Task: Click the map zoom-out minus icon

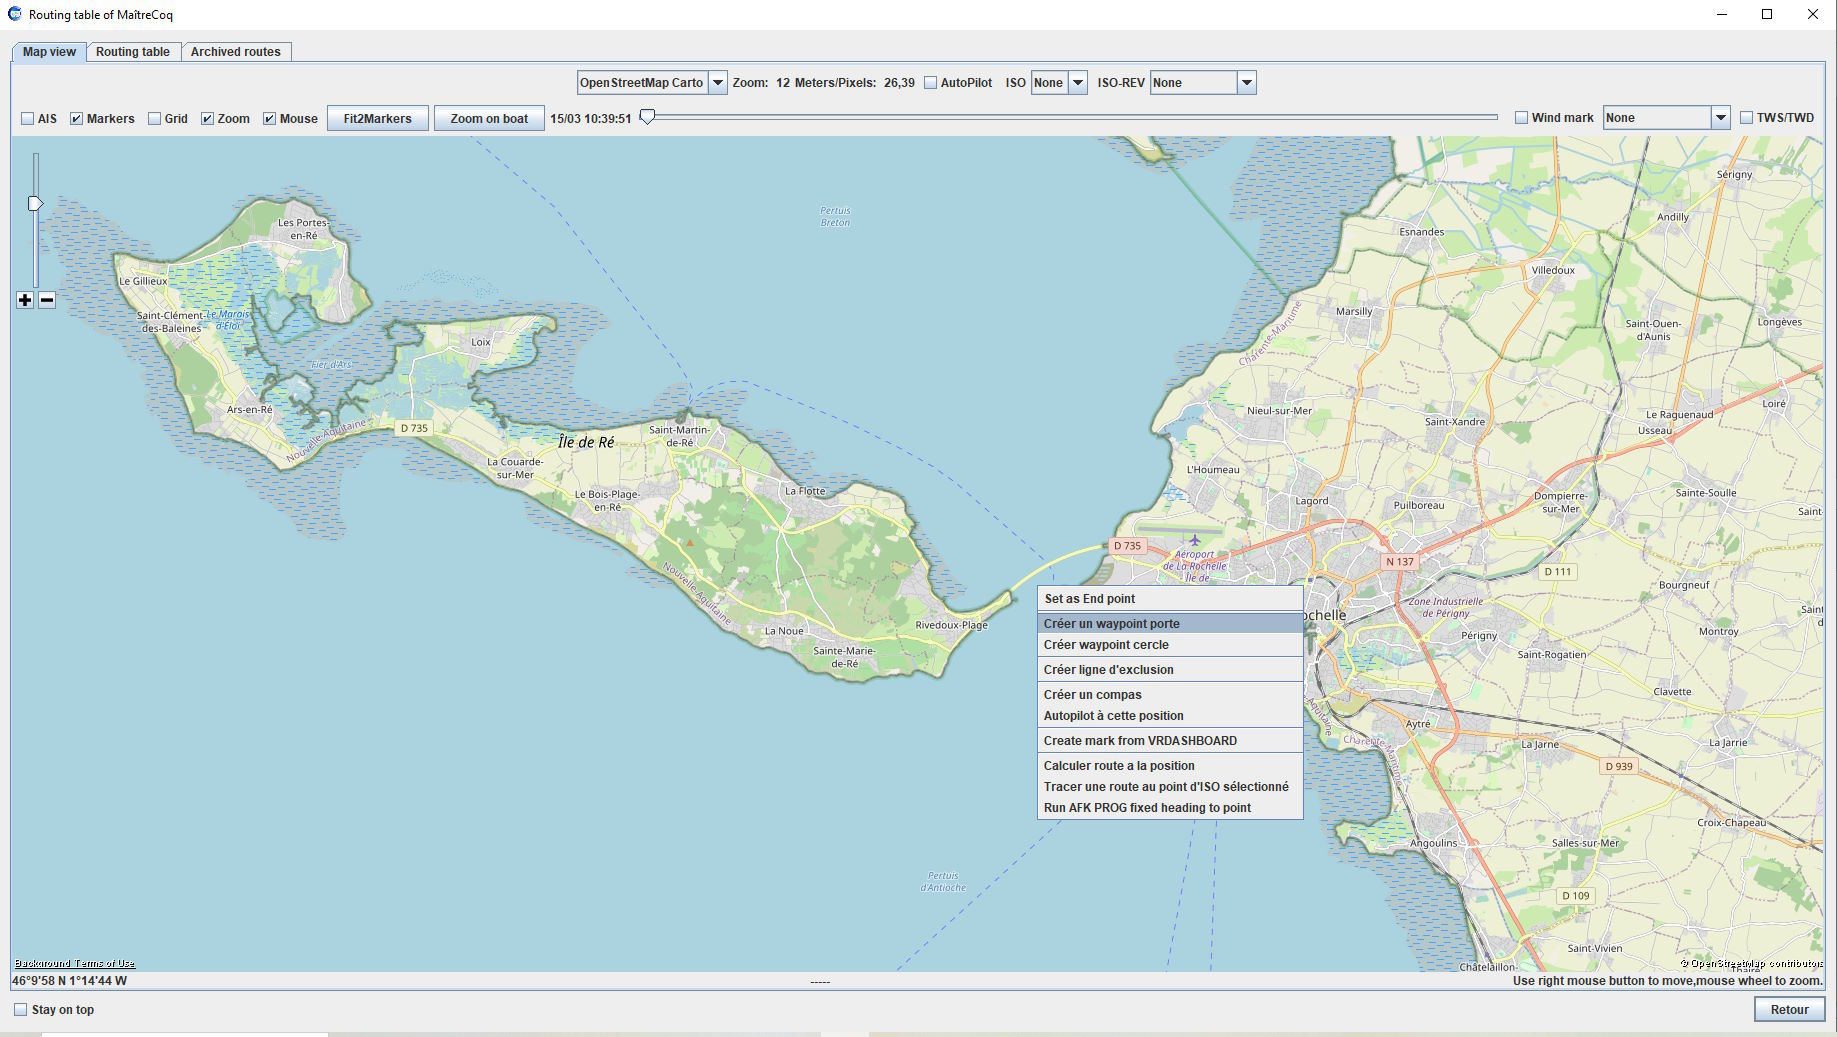Action: click(x=47, y=300)
